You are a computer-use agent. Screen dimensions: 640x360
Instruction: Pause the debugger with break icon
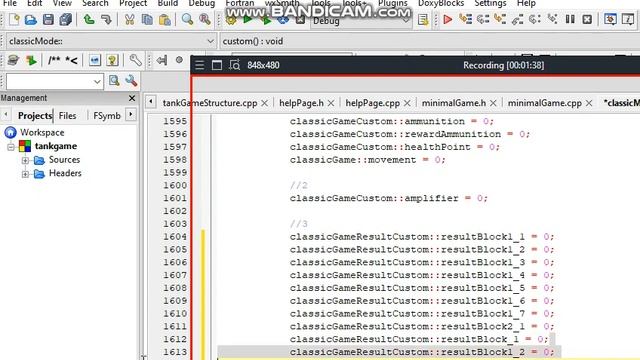coord(570,19)
